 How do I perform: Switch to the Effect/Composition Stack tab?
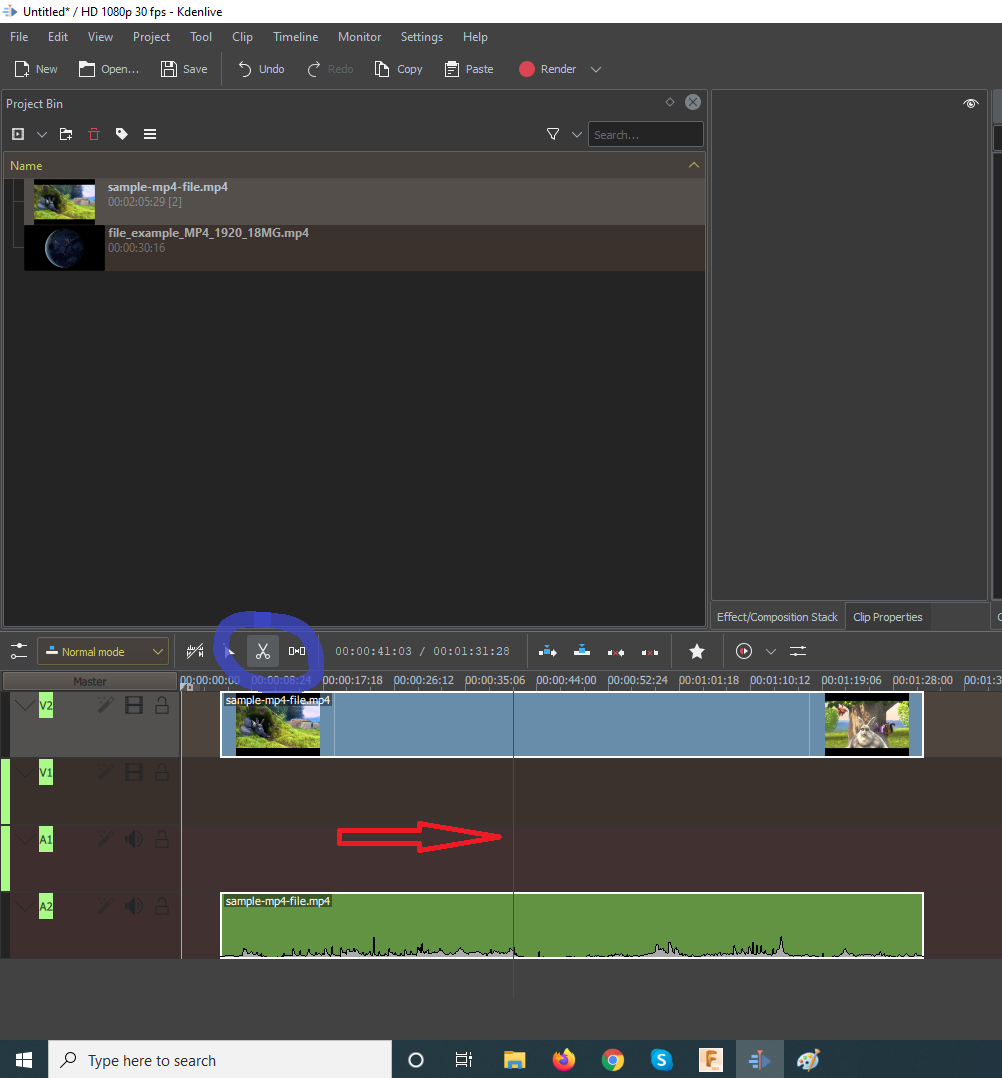click(x=777, y=617)
